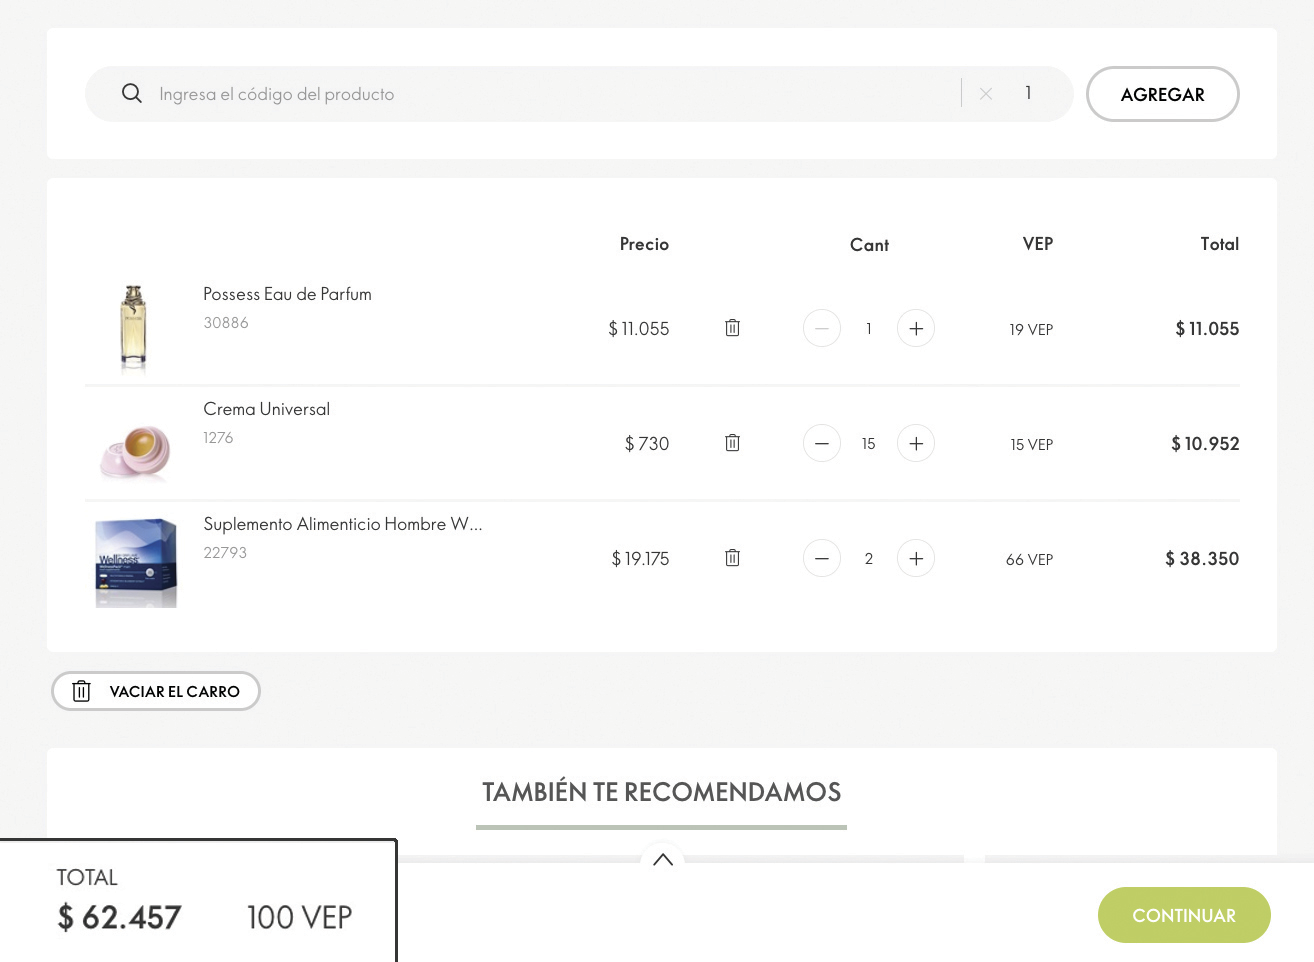
Task: Delete Possess Eau de Parfum from cart
Action: tap(732, 328)
